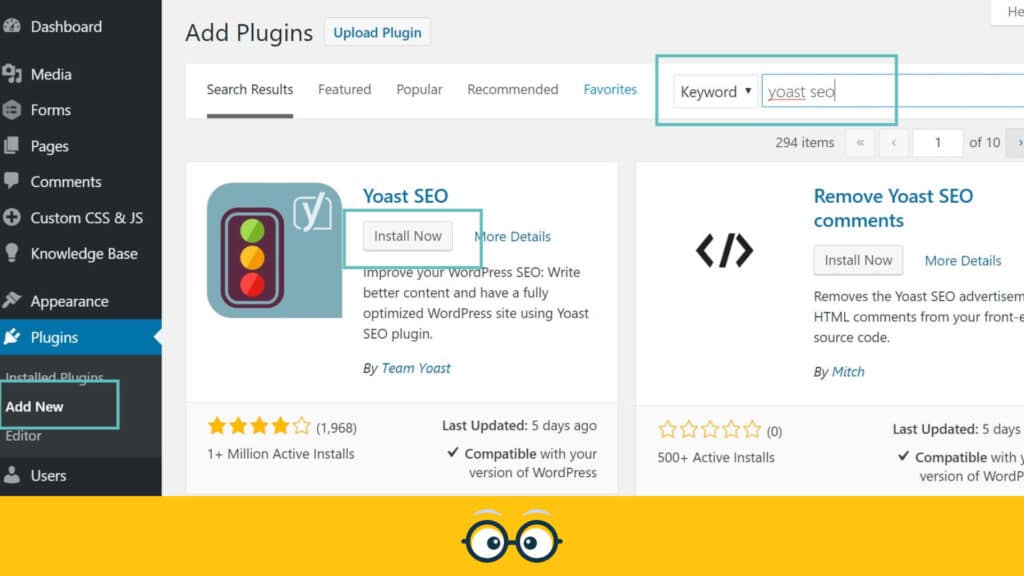Switch to the Favorites tab

pyautogui.click(x=610, y=89)
